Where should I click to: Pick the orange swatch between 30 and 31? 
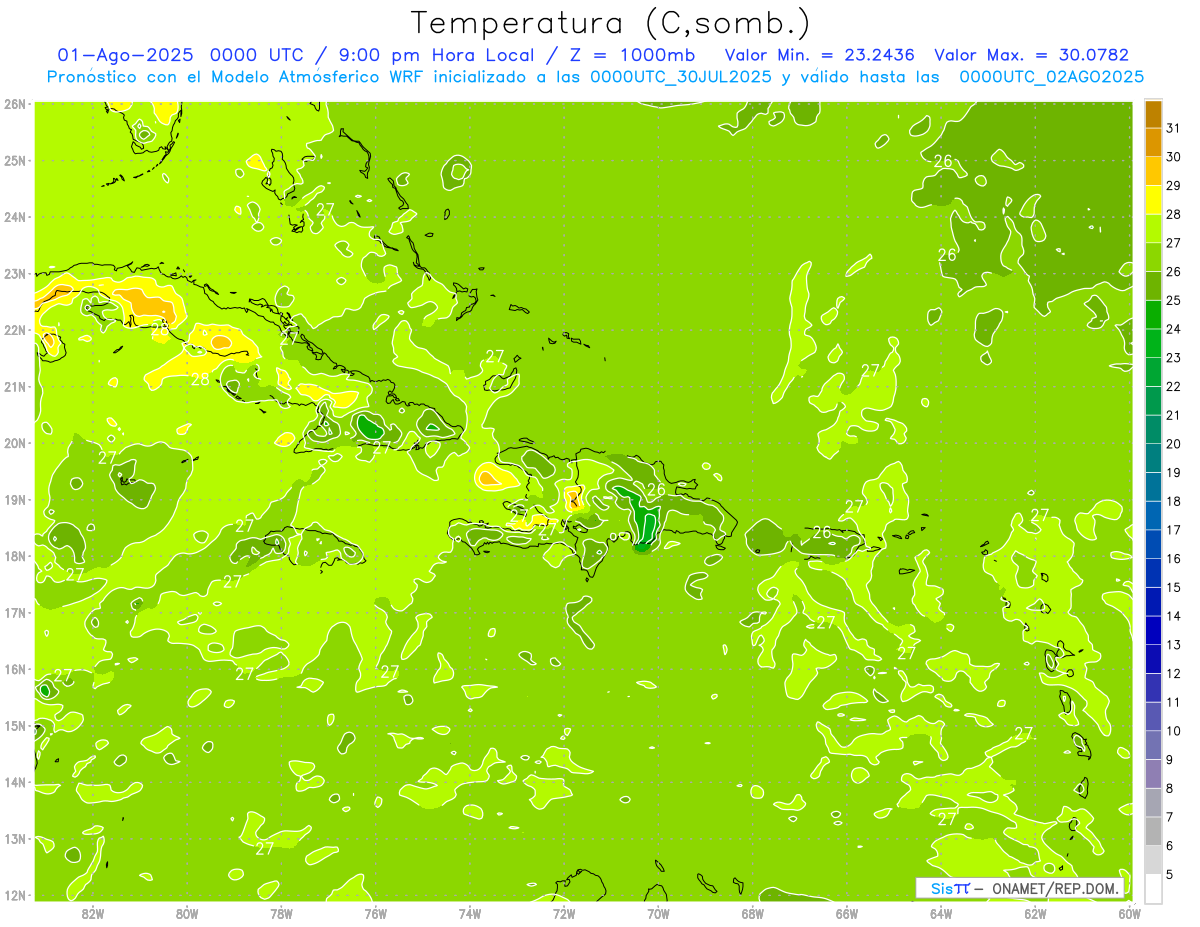1153,142
